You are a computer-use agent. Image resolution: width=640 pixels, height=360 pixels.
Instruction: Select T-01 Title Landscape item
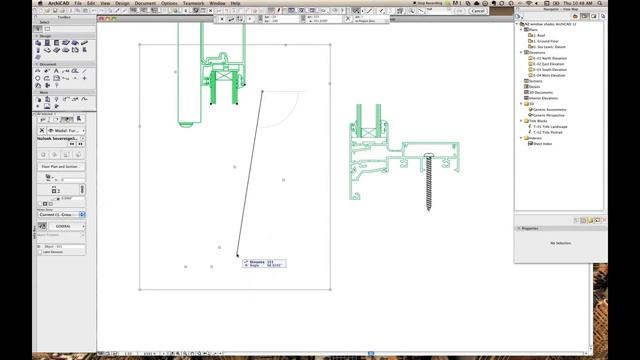click(549, 127)
